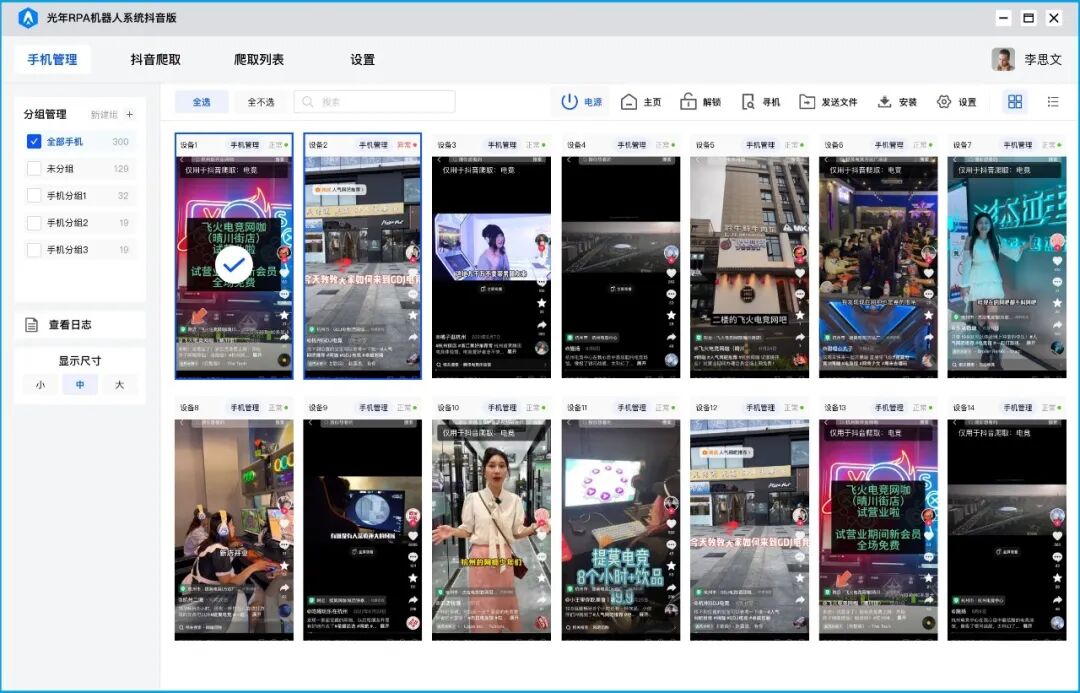Click the power (电源) icon
The height and width of the screenshot is (693, 1080).
click(569, 102)
